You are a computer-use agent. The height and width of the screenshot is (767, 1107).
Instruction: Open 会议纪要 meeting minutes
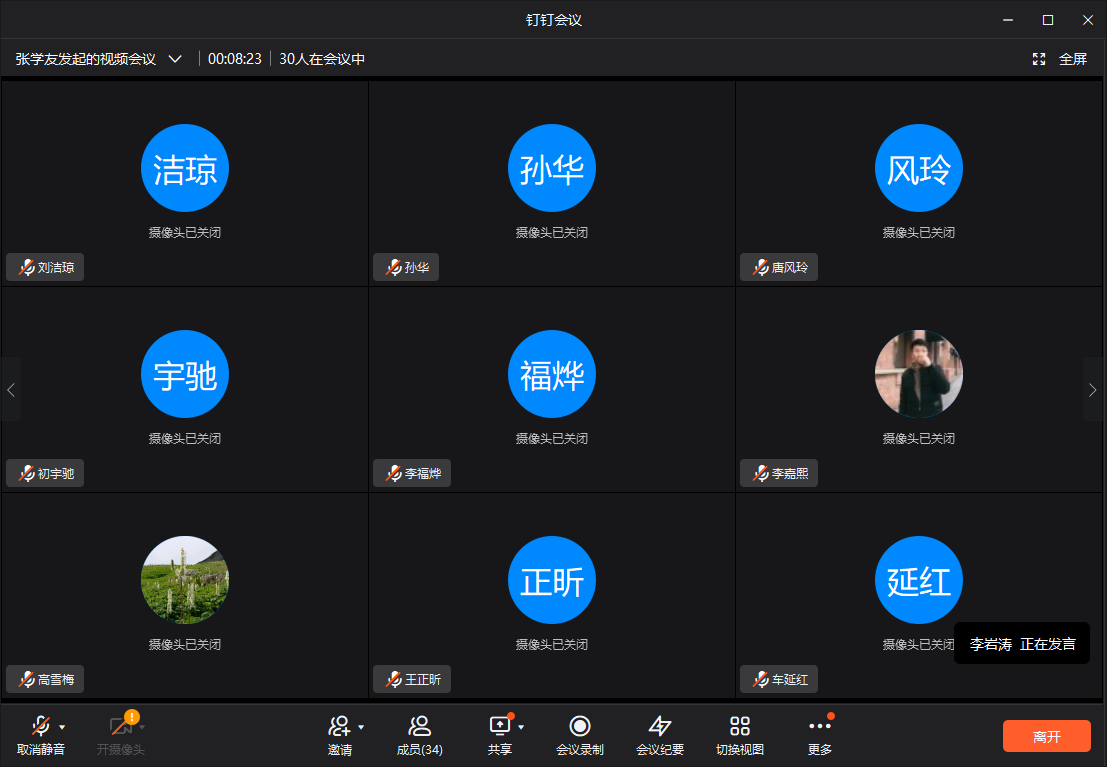coord(659,736)
